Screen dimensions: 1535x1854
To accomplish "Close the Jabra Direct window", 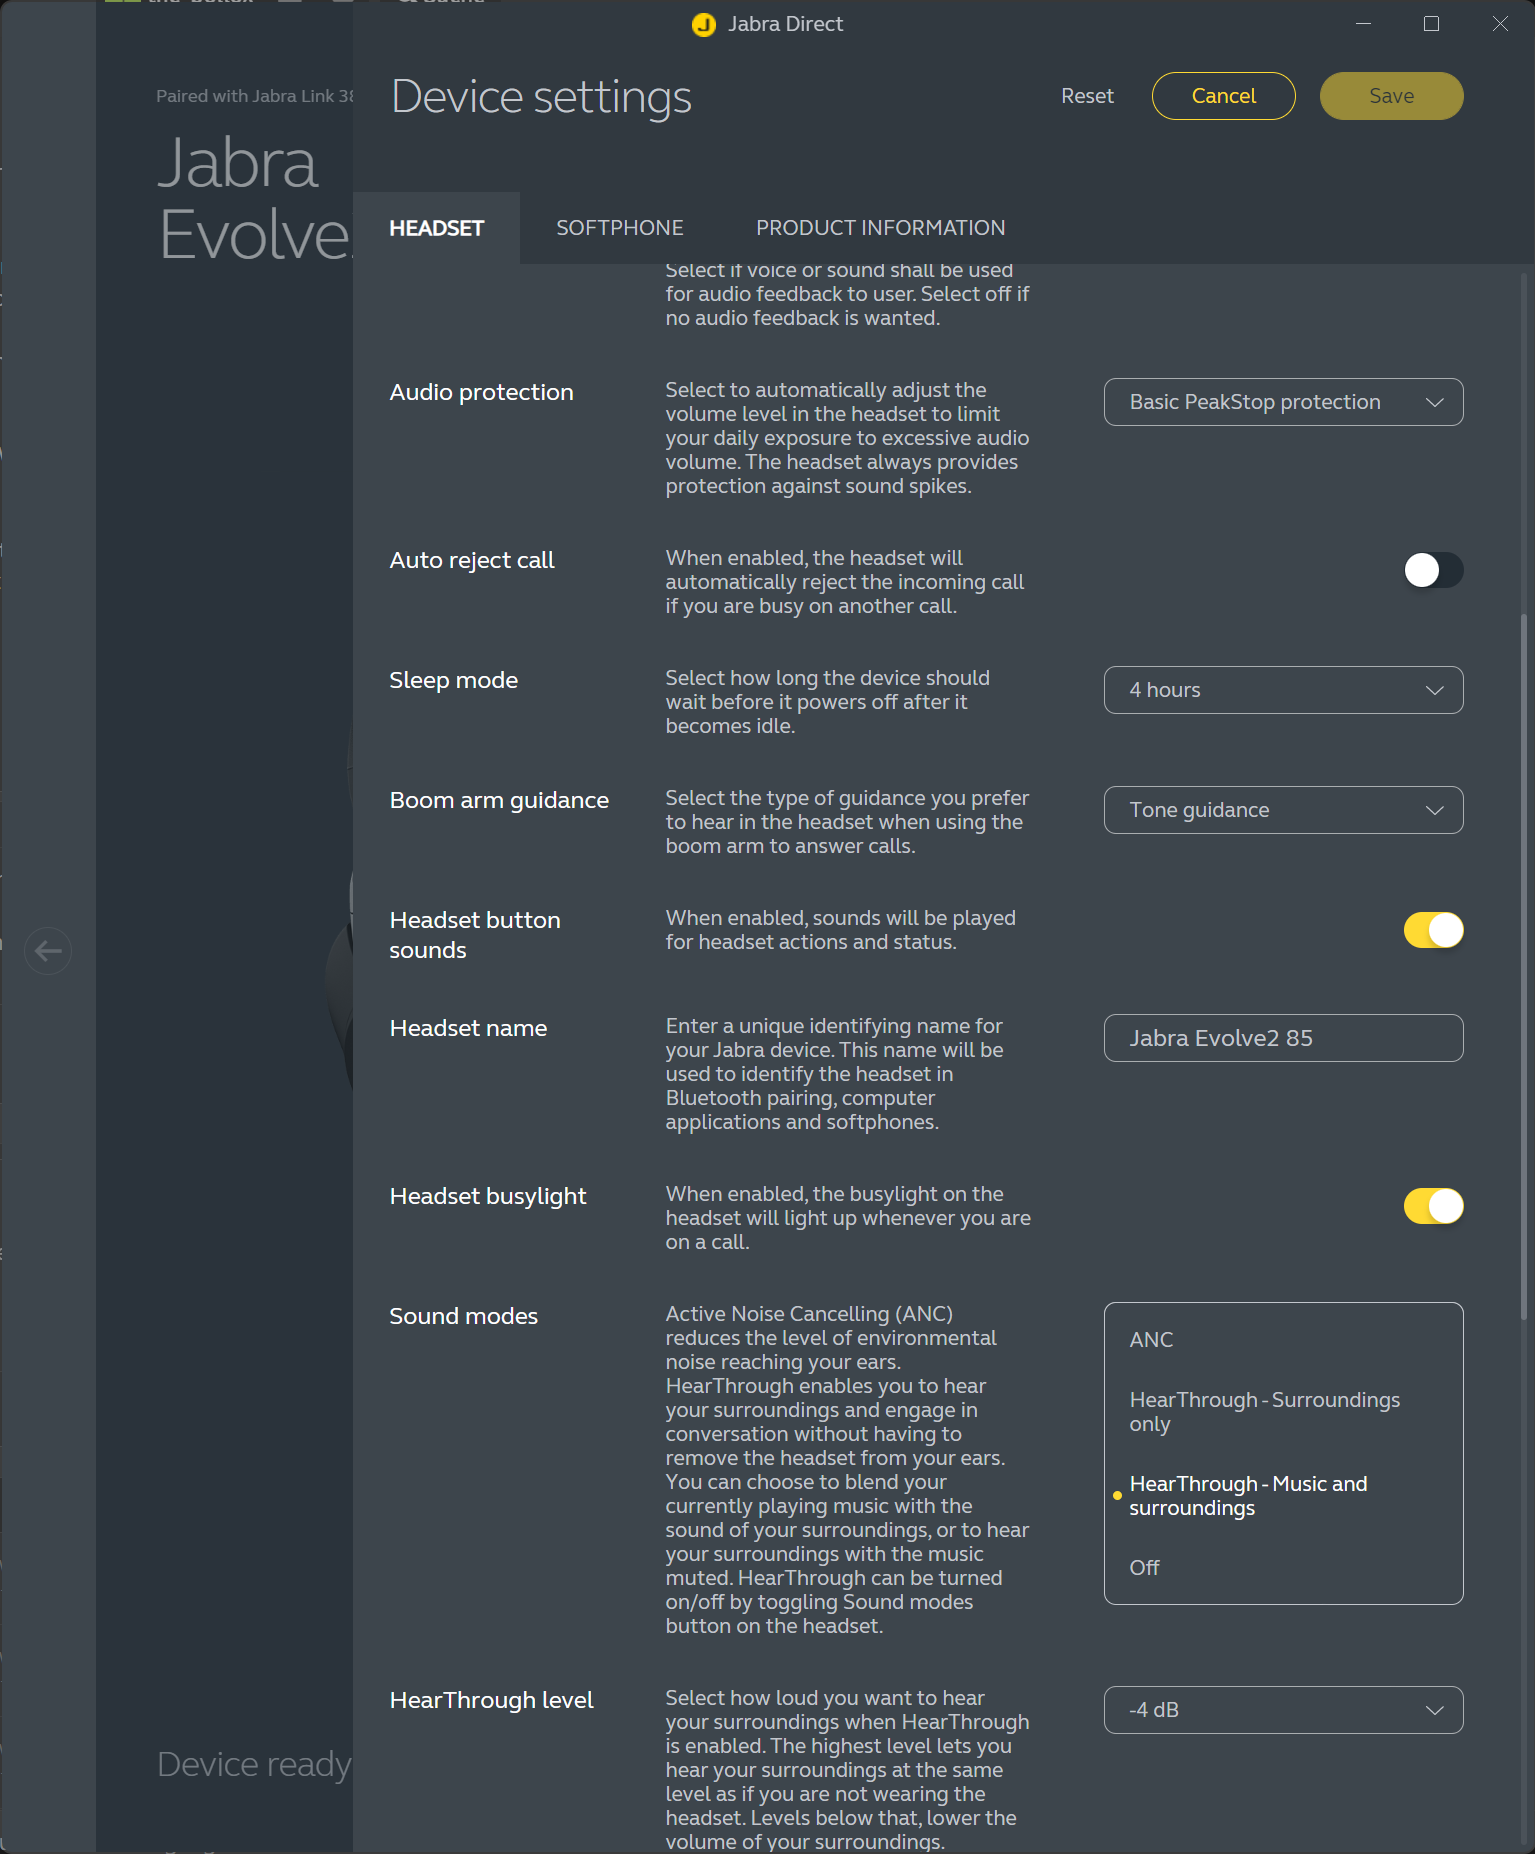I will (x=1500, y=24).
